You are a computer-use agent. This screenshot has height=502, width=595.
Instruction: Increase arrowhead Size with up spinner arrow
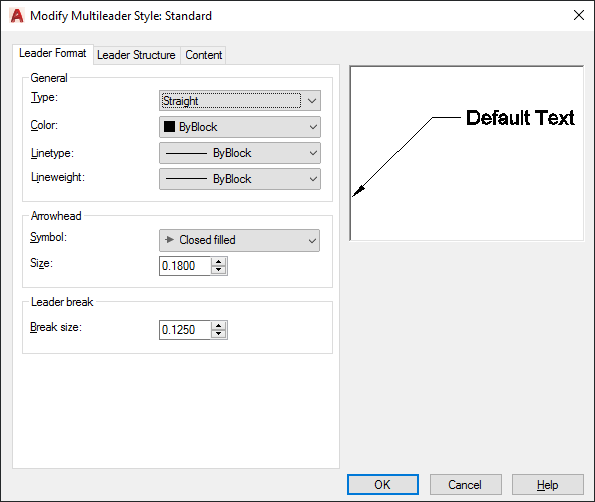218,261
